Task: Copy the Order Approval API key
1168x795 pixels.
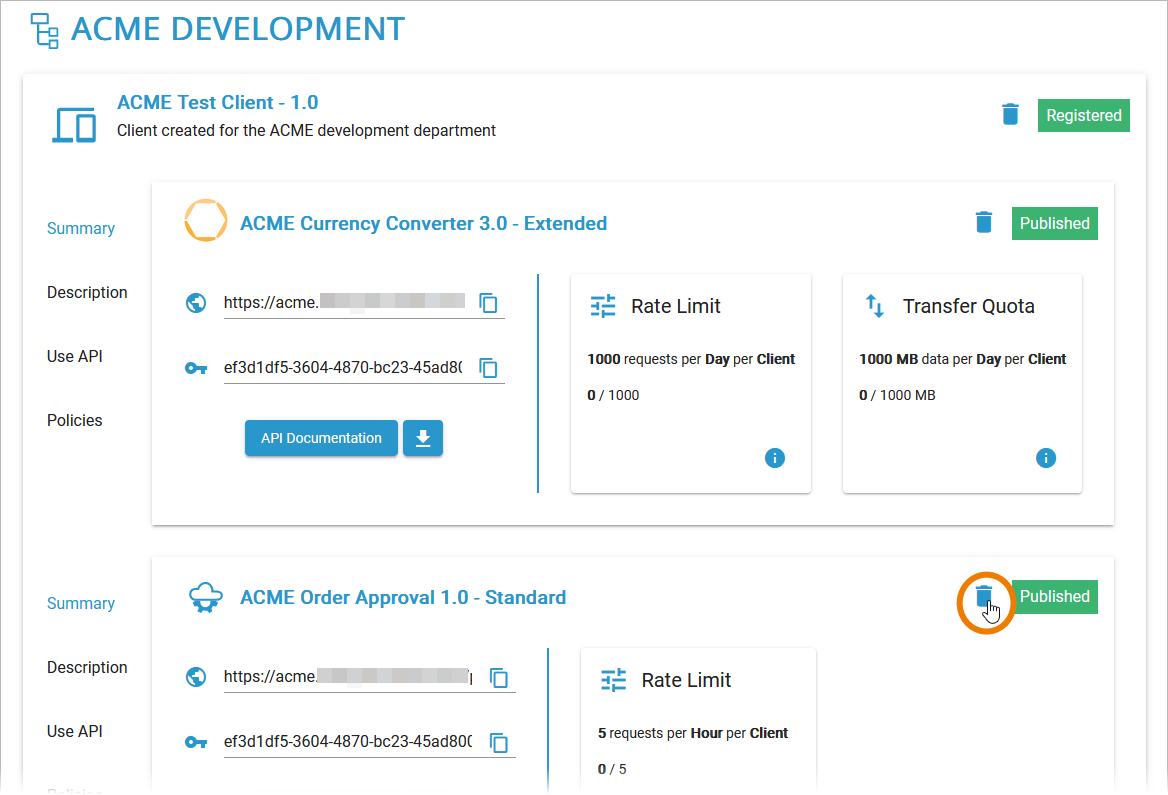Action: [499, 742]
